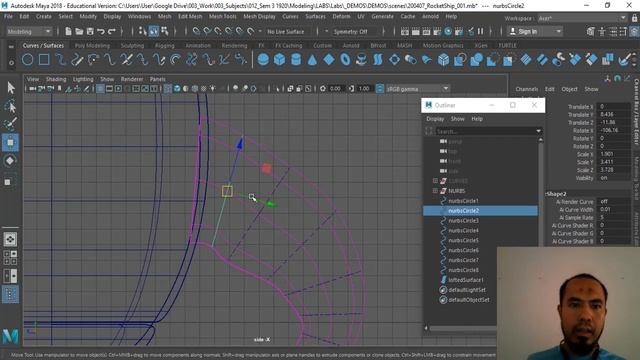Viewport: 640px width, 360px height.
Task: Activate the Rotate tool in toolbox
Action: 11,161
